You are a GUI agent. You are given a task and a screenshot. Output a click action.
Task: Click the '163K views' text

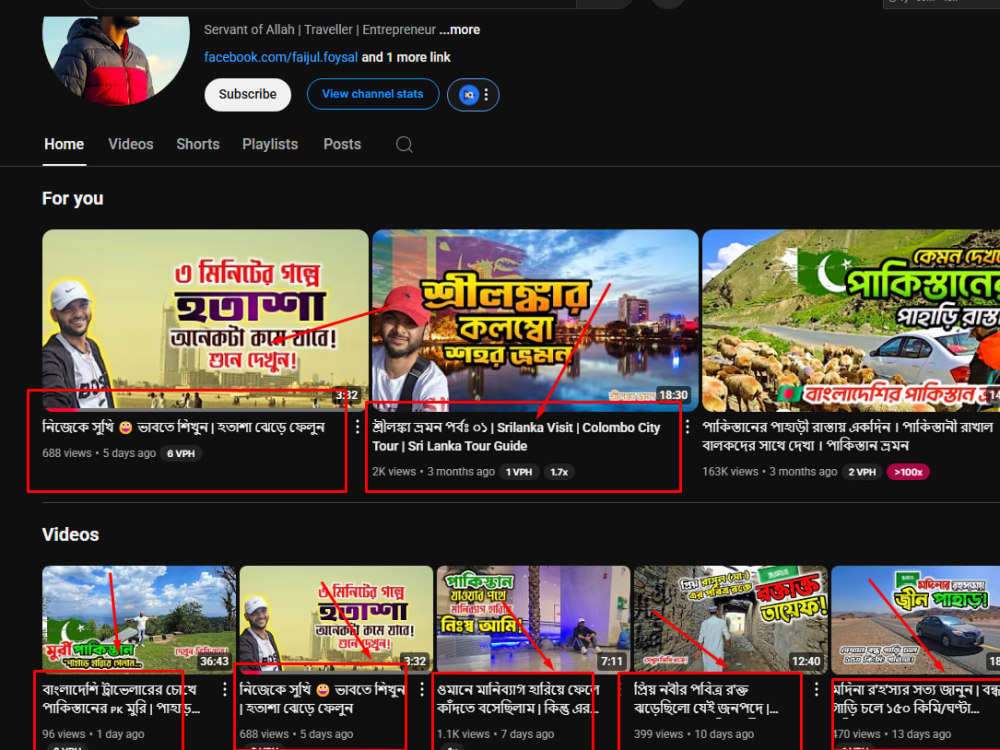tap(730, 472)
